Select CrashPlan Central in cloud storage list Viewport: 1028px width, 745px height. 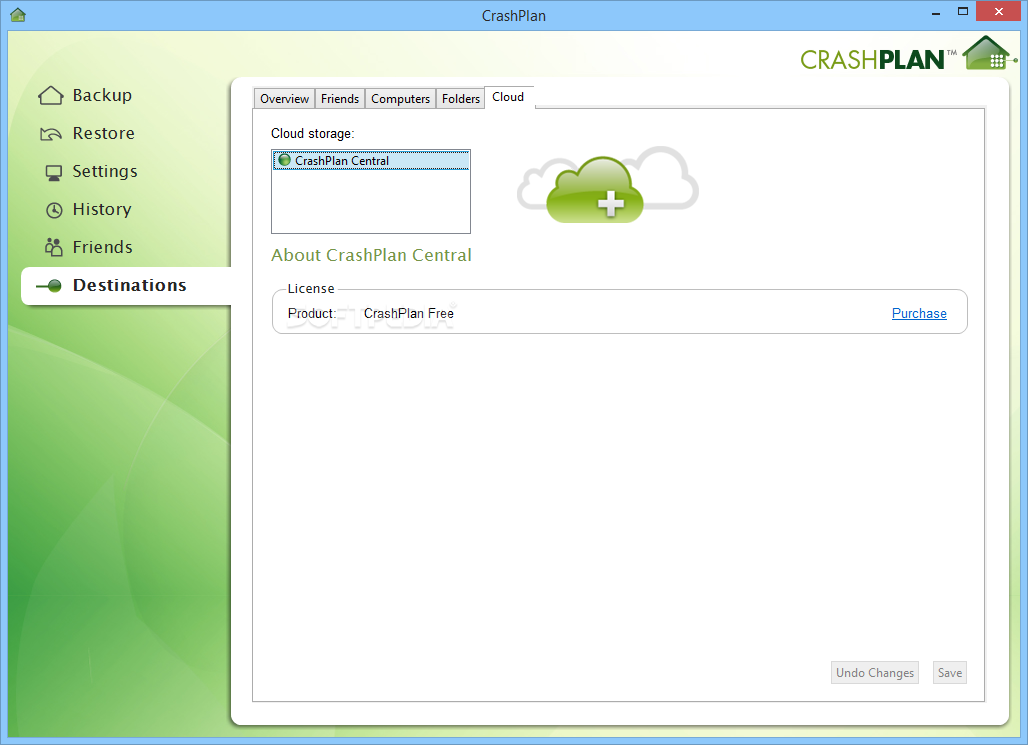click(370, 161)
